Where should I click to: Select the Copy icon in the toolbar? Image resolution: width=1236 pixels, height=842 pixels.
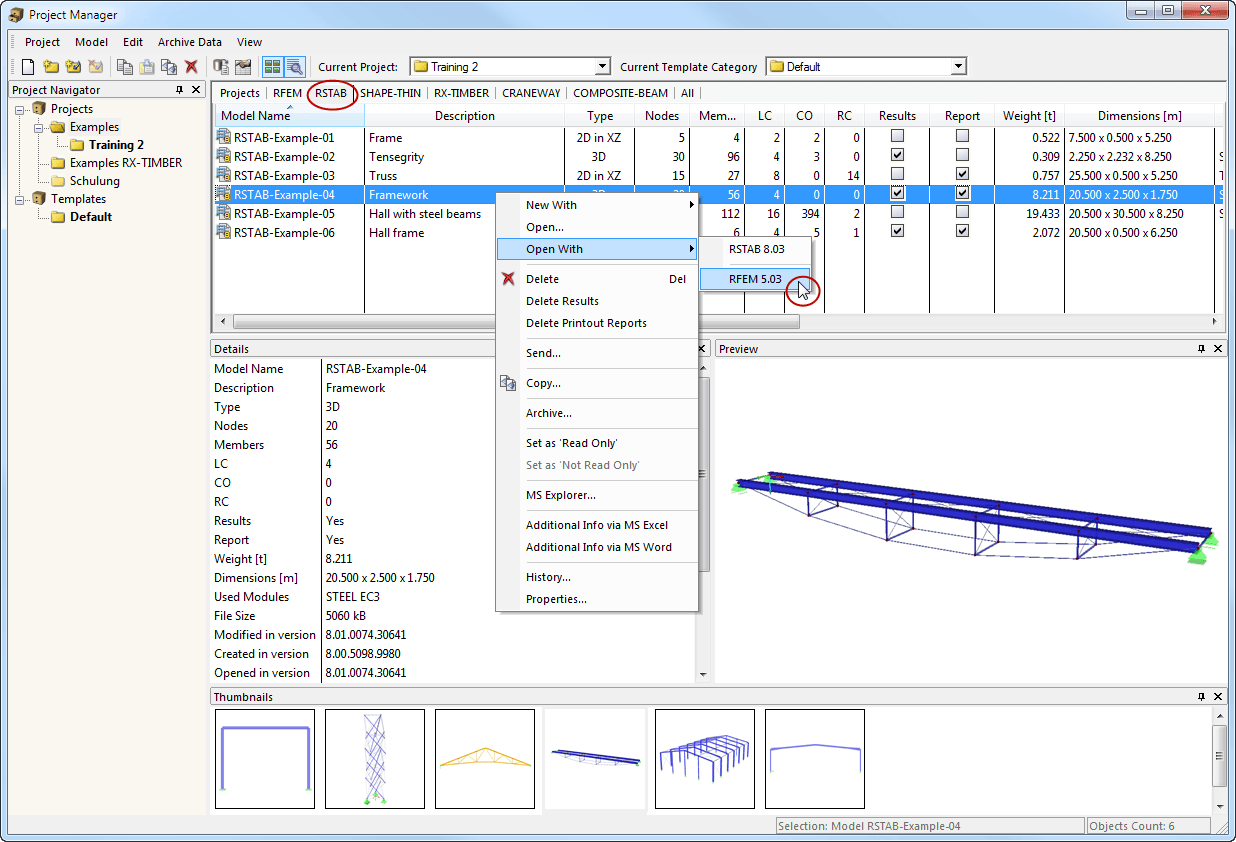[x=126, y=66]
